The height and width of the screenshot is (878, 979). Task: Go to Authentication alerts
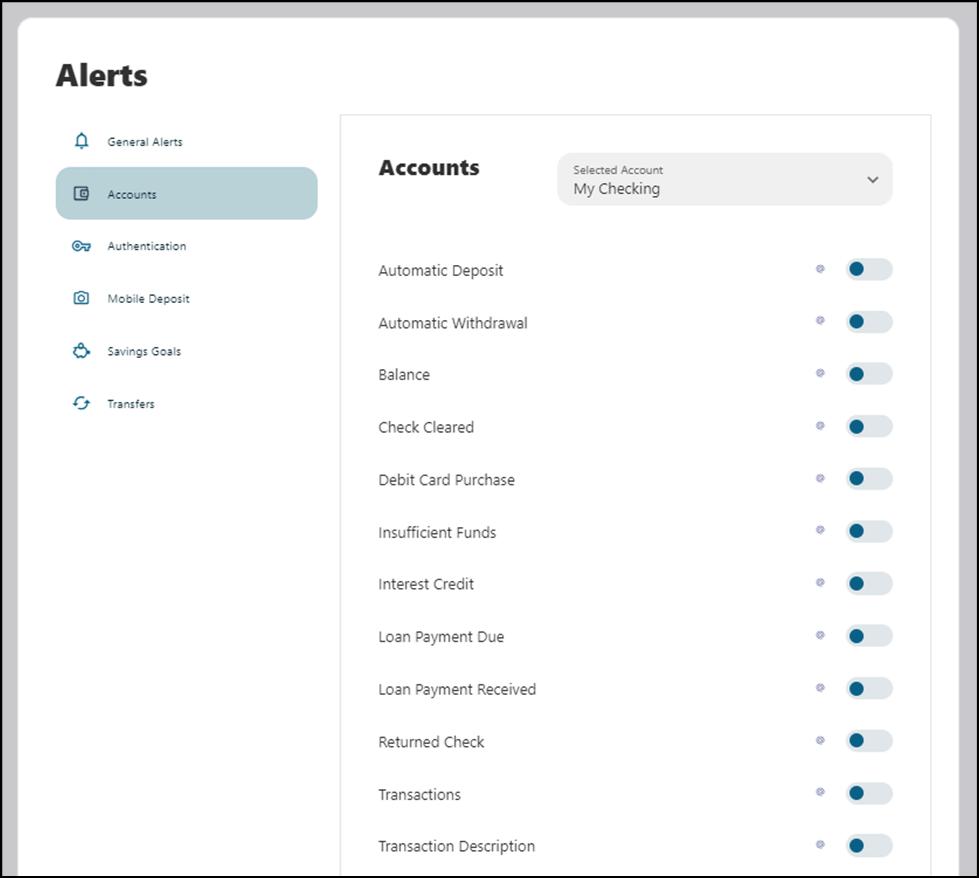tap(187, 246)
